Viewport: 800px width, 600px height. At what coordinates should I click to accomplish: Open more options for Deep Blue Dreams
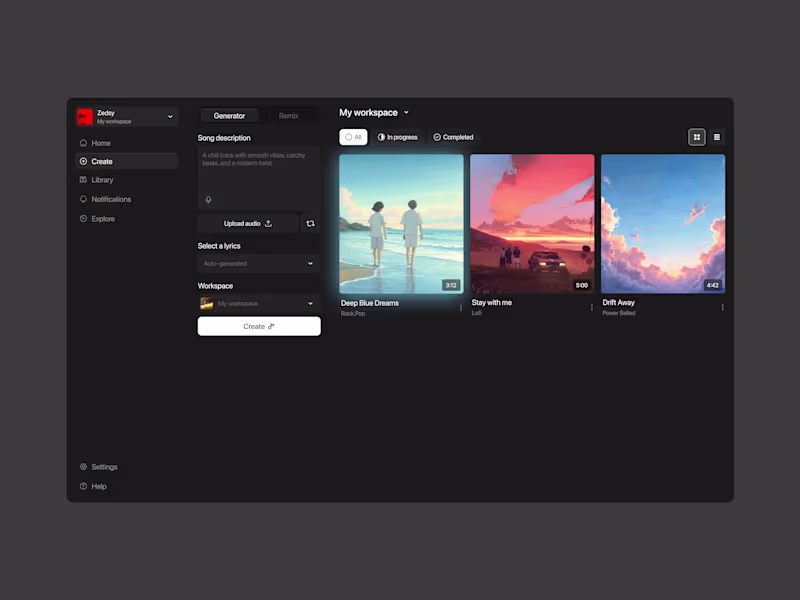click(x=461, y=308)
